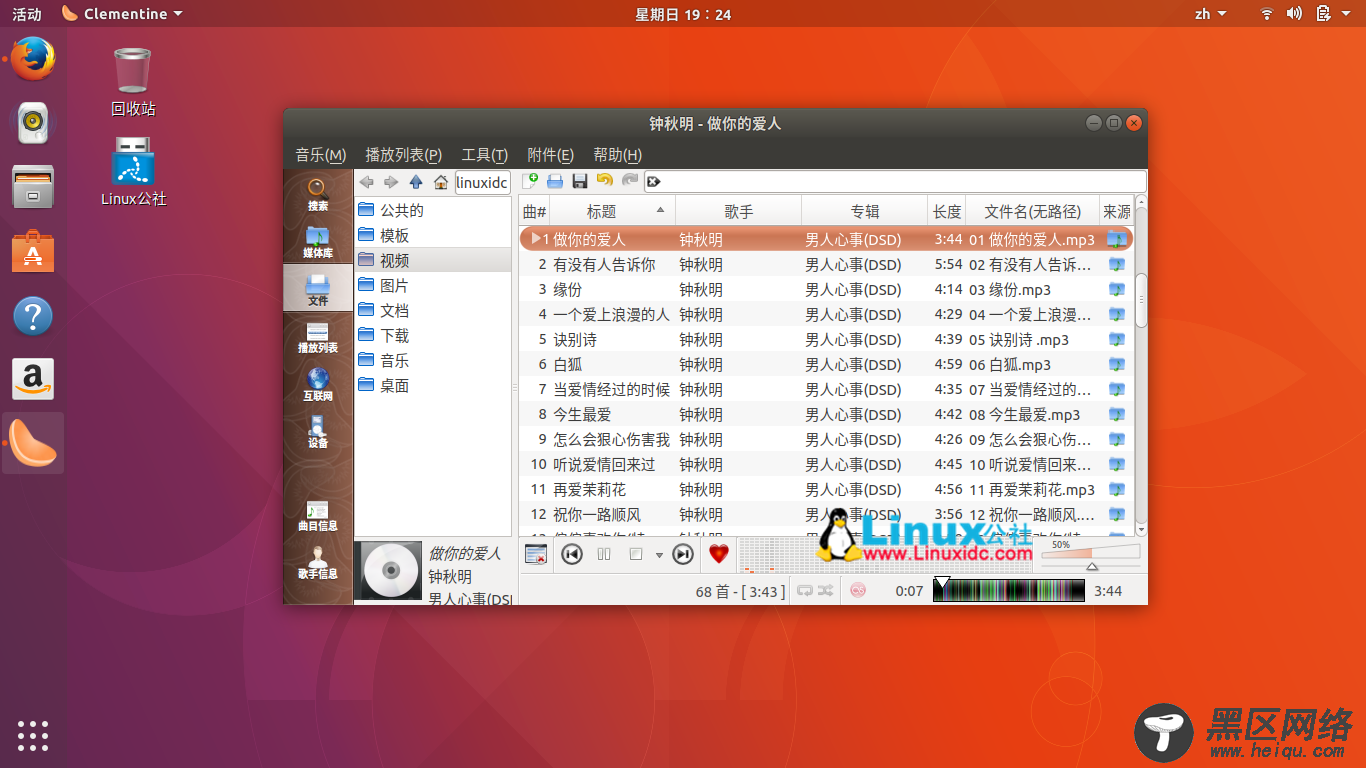Launch Firefox from the dock
Screen dimensions: 1366x768
coord(33,59)
